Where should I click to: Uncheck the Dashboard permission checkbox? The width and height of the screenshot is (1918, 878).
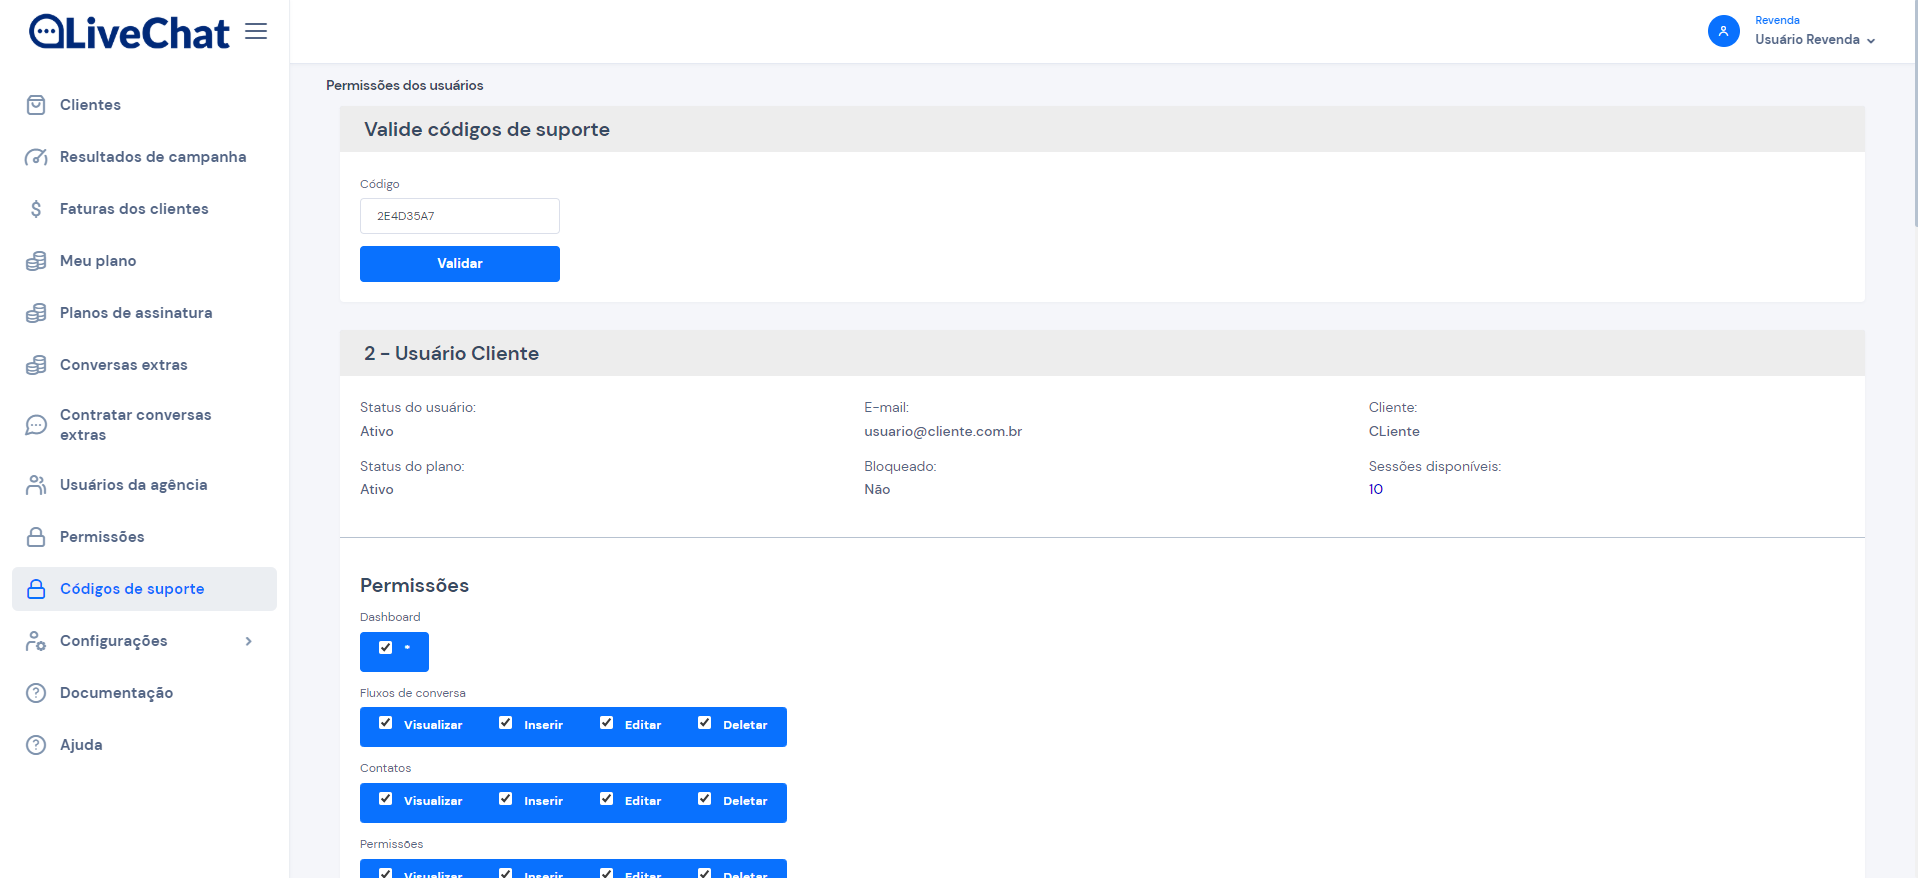click(x=386, y=648)
